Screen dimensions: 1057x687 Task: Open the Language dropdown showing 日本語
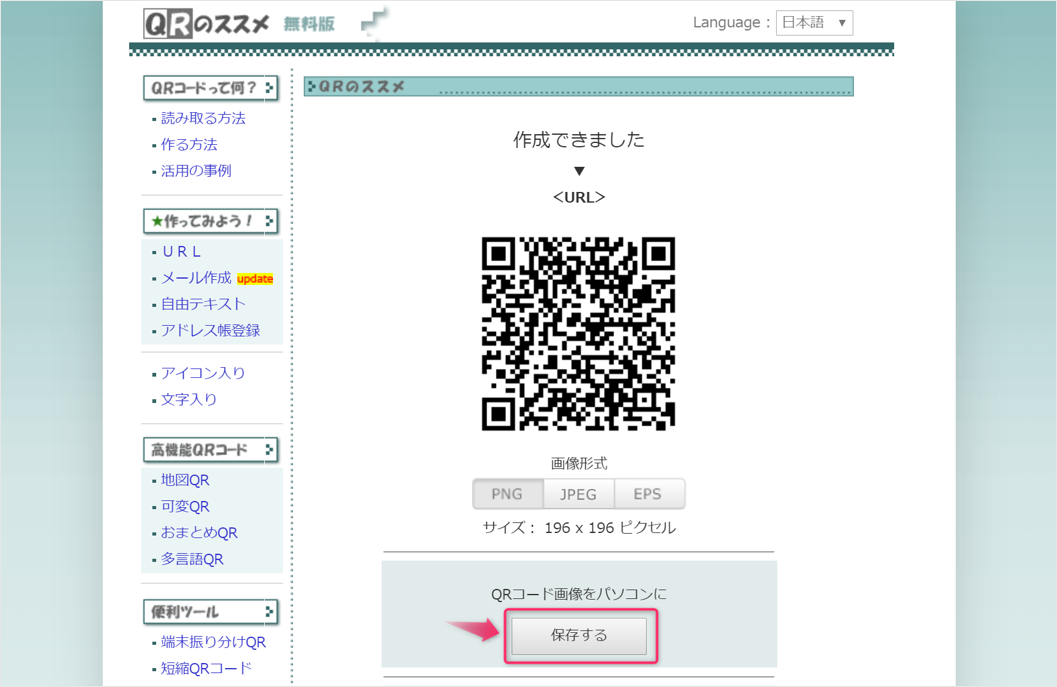tap(814, 23)
